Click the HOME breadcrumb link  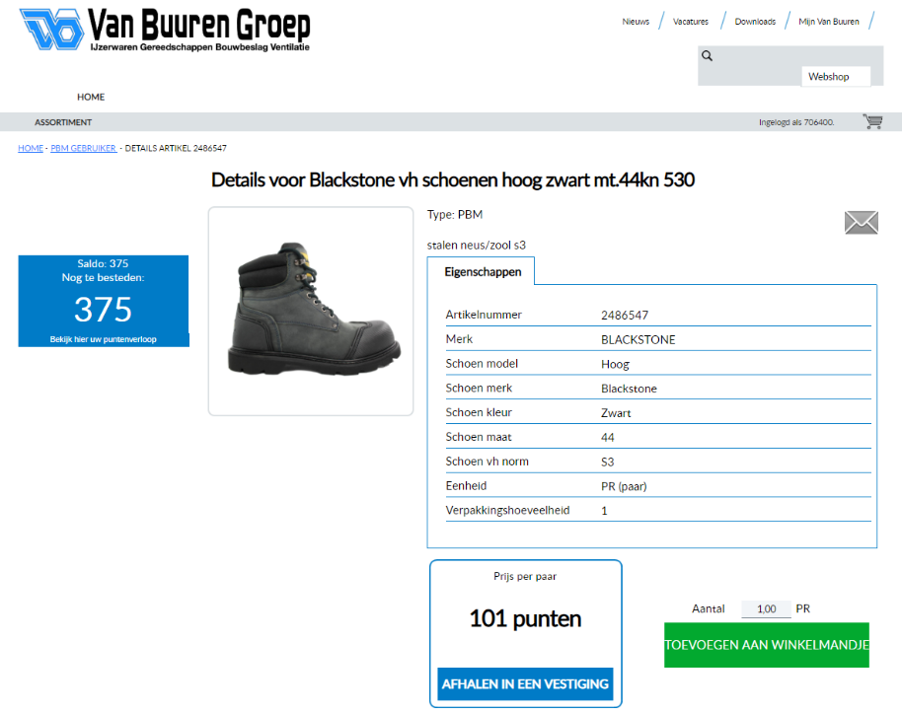[x=30, y=148]
